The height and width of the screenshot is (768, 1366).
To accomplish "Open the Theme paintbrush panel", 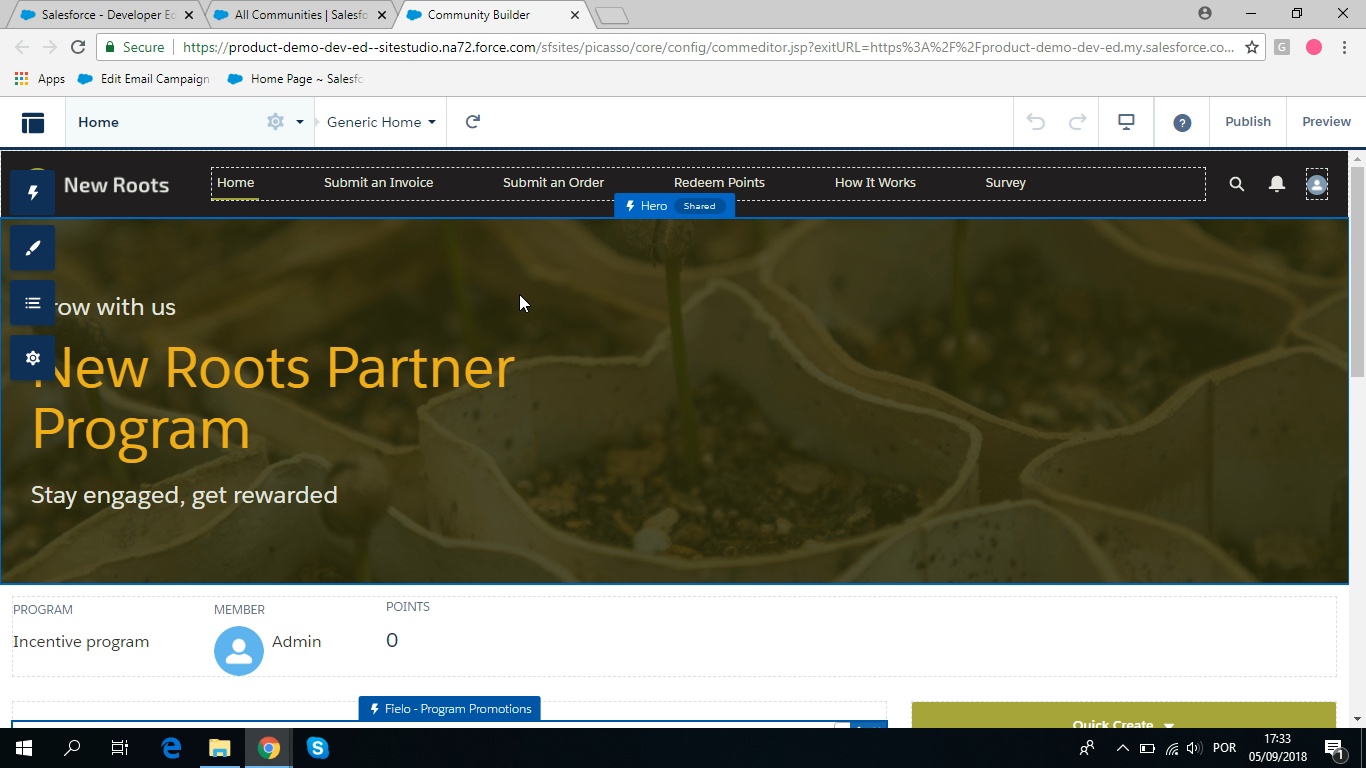I will 33,248.
